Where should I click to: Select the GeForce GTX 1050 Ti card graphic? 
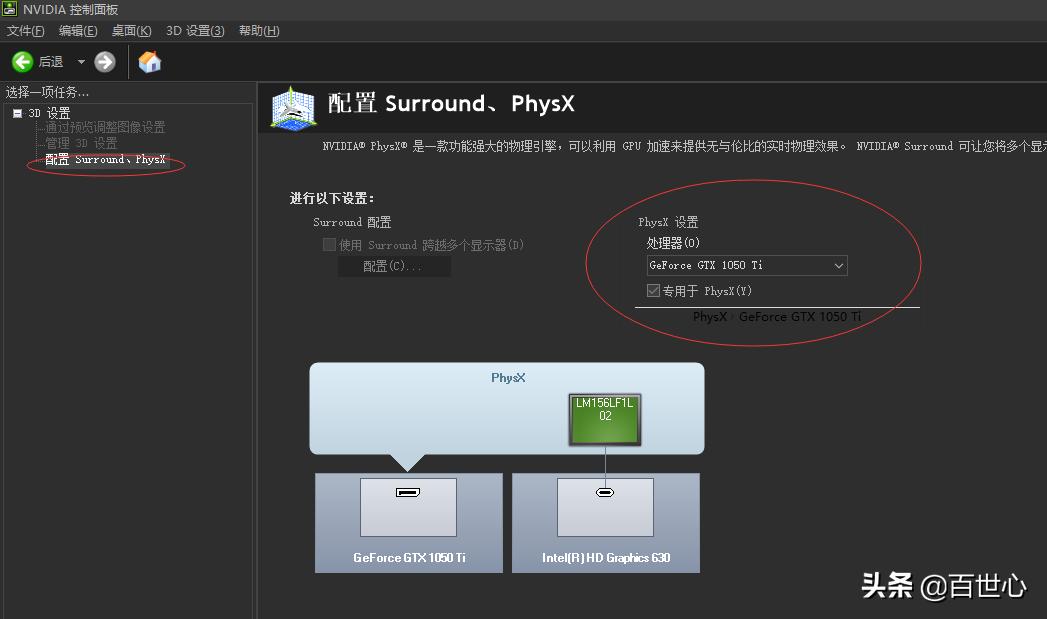tap(408, 522)
